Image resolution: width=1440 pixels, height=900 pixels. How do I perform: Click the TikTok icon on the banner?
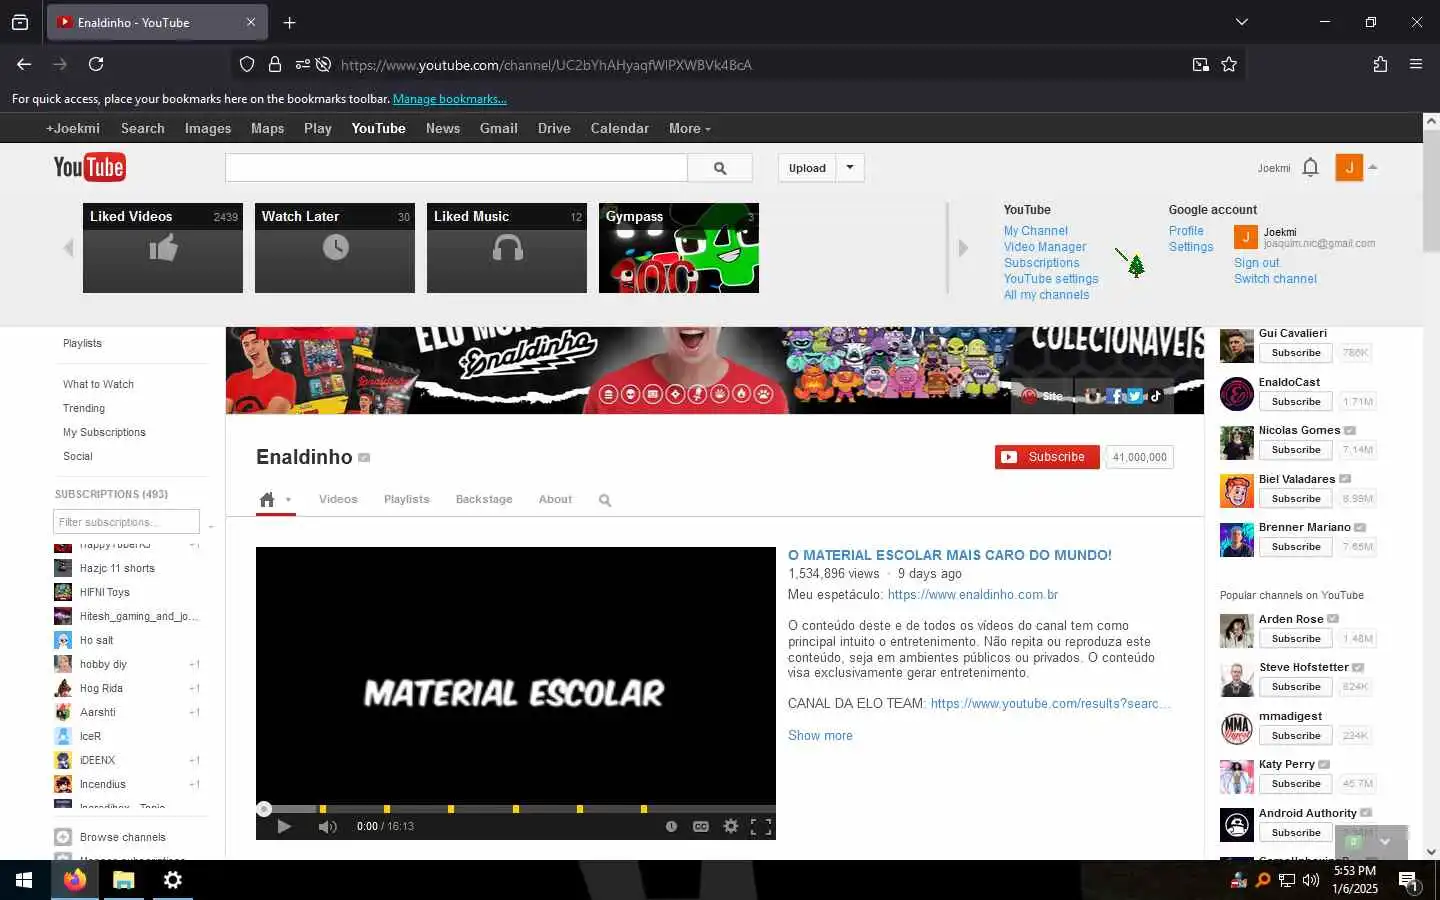1156,396
